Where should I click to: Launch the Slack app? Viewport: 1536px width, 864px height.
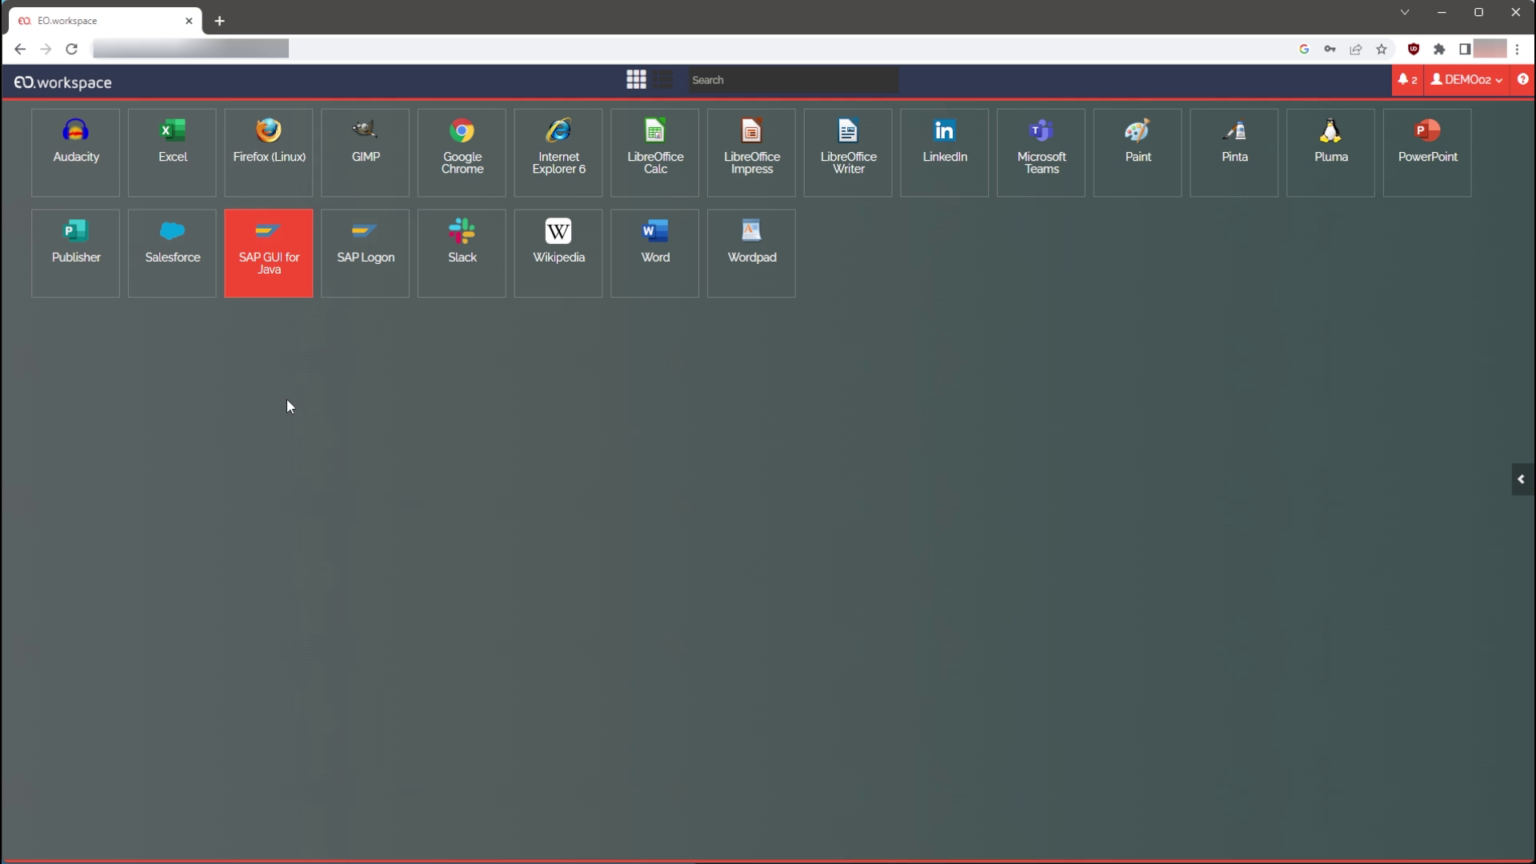pos(462,253)
